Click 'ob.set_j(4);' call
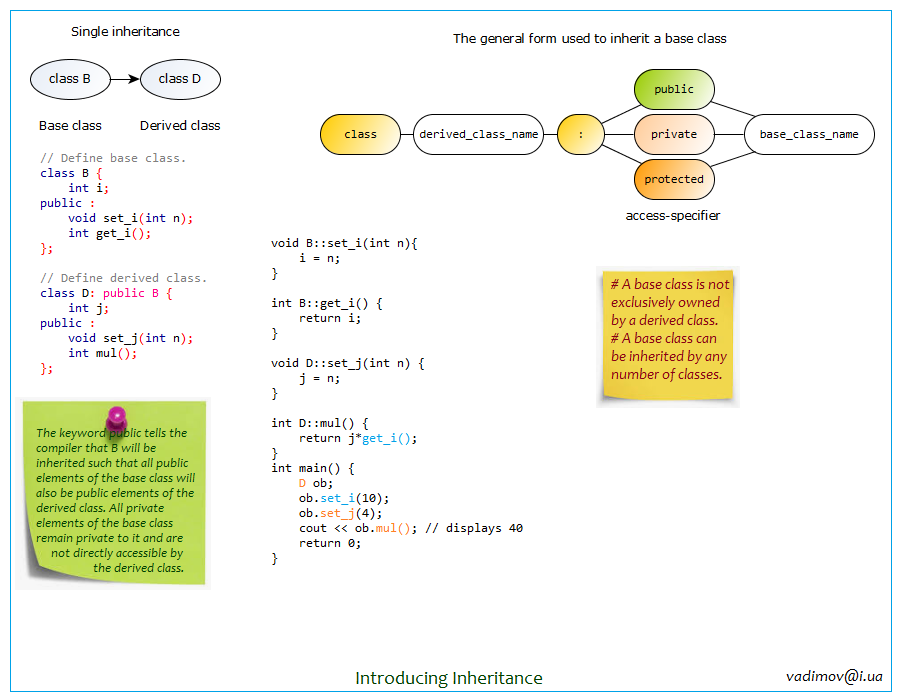 (340, 513)
